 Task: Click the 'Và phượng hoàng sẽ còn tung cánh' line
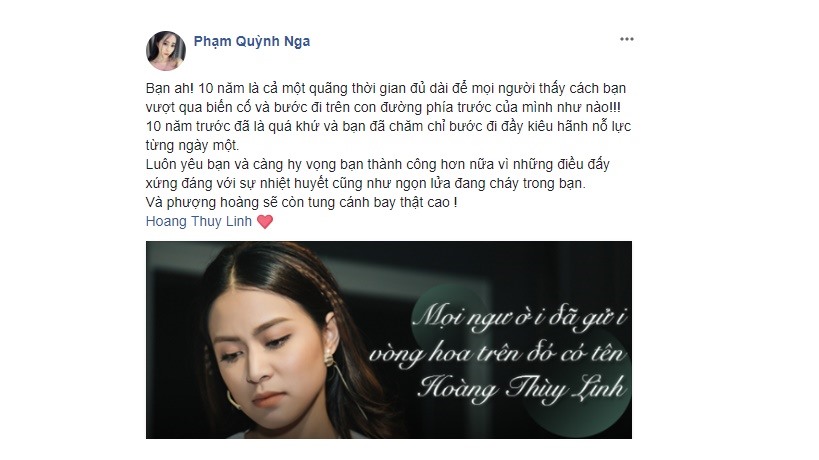click(x=301, y=202)
